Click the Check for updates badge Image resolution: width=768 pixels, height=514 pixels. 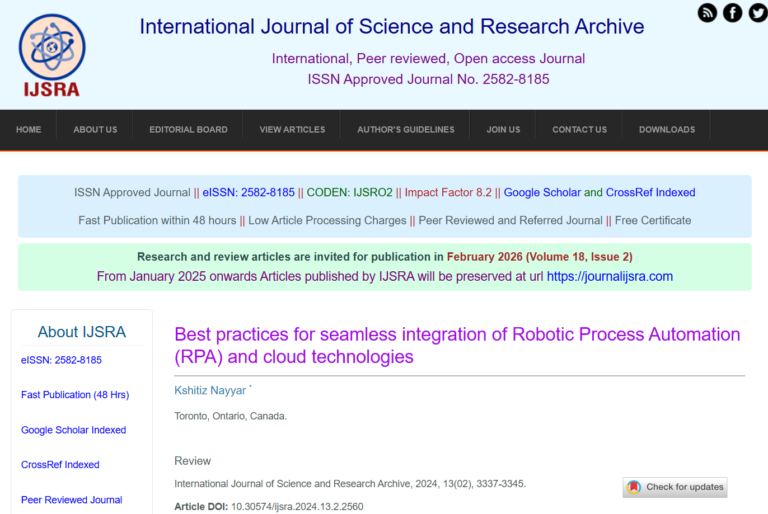[675, 487]
